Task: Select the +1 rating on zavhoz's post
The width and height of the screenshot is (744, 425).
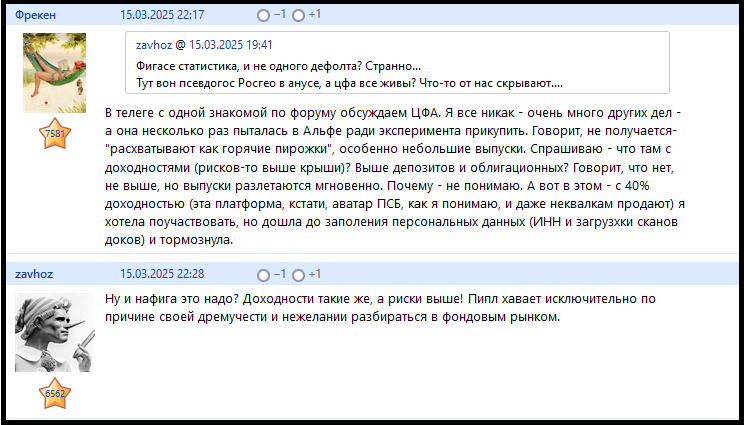Action: pyautogui.click(x=298, y=275)
